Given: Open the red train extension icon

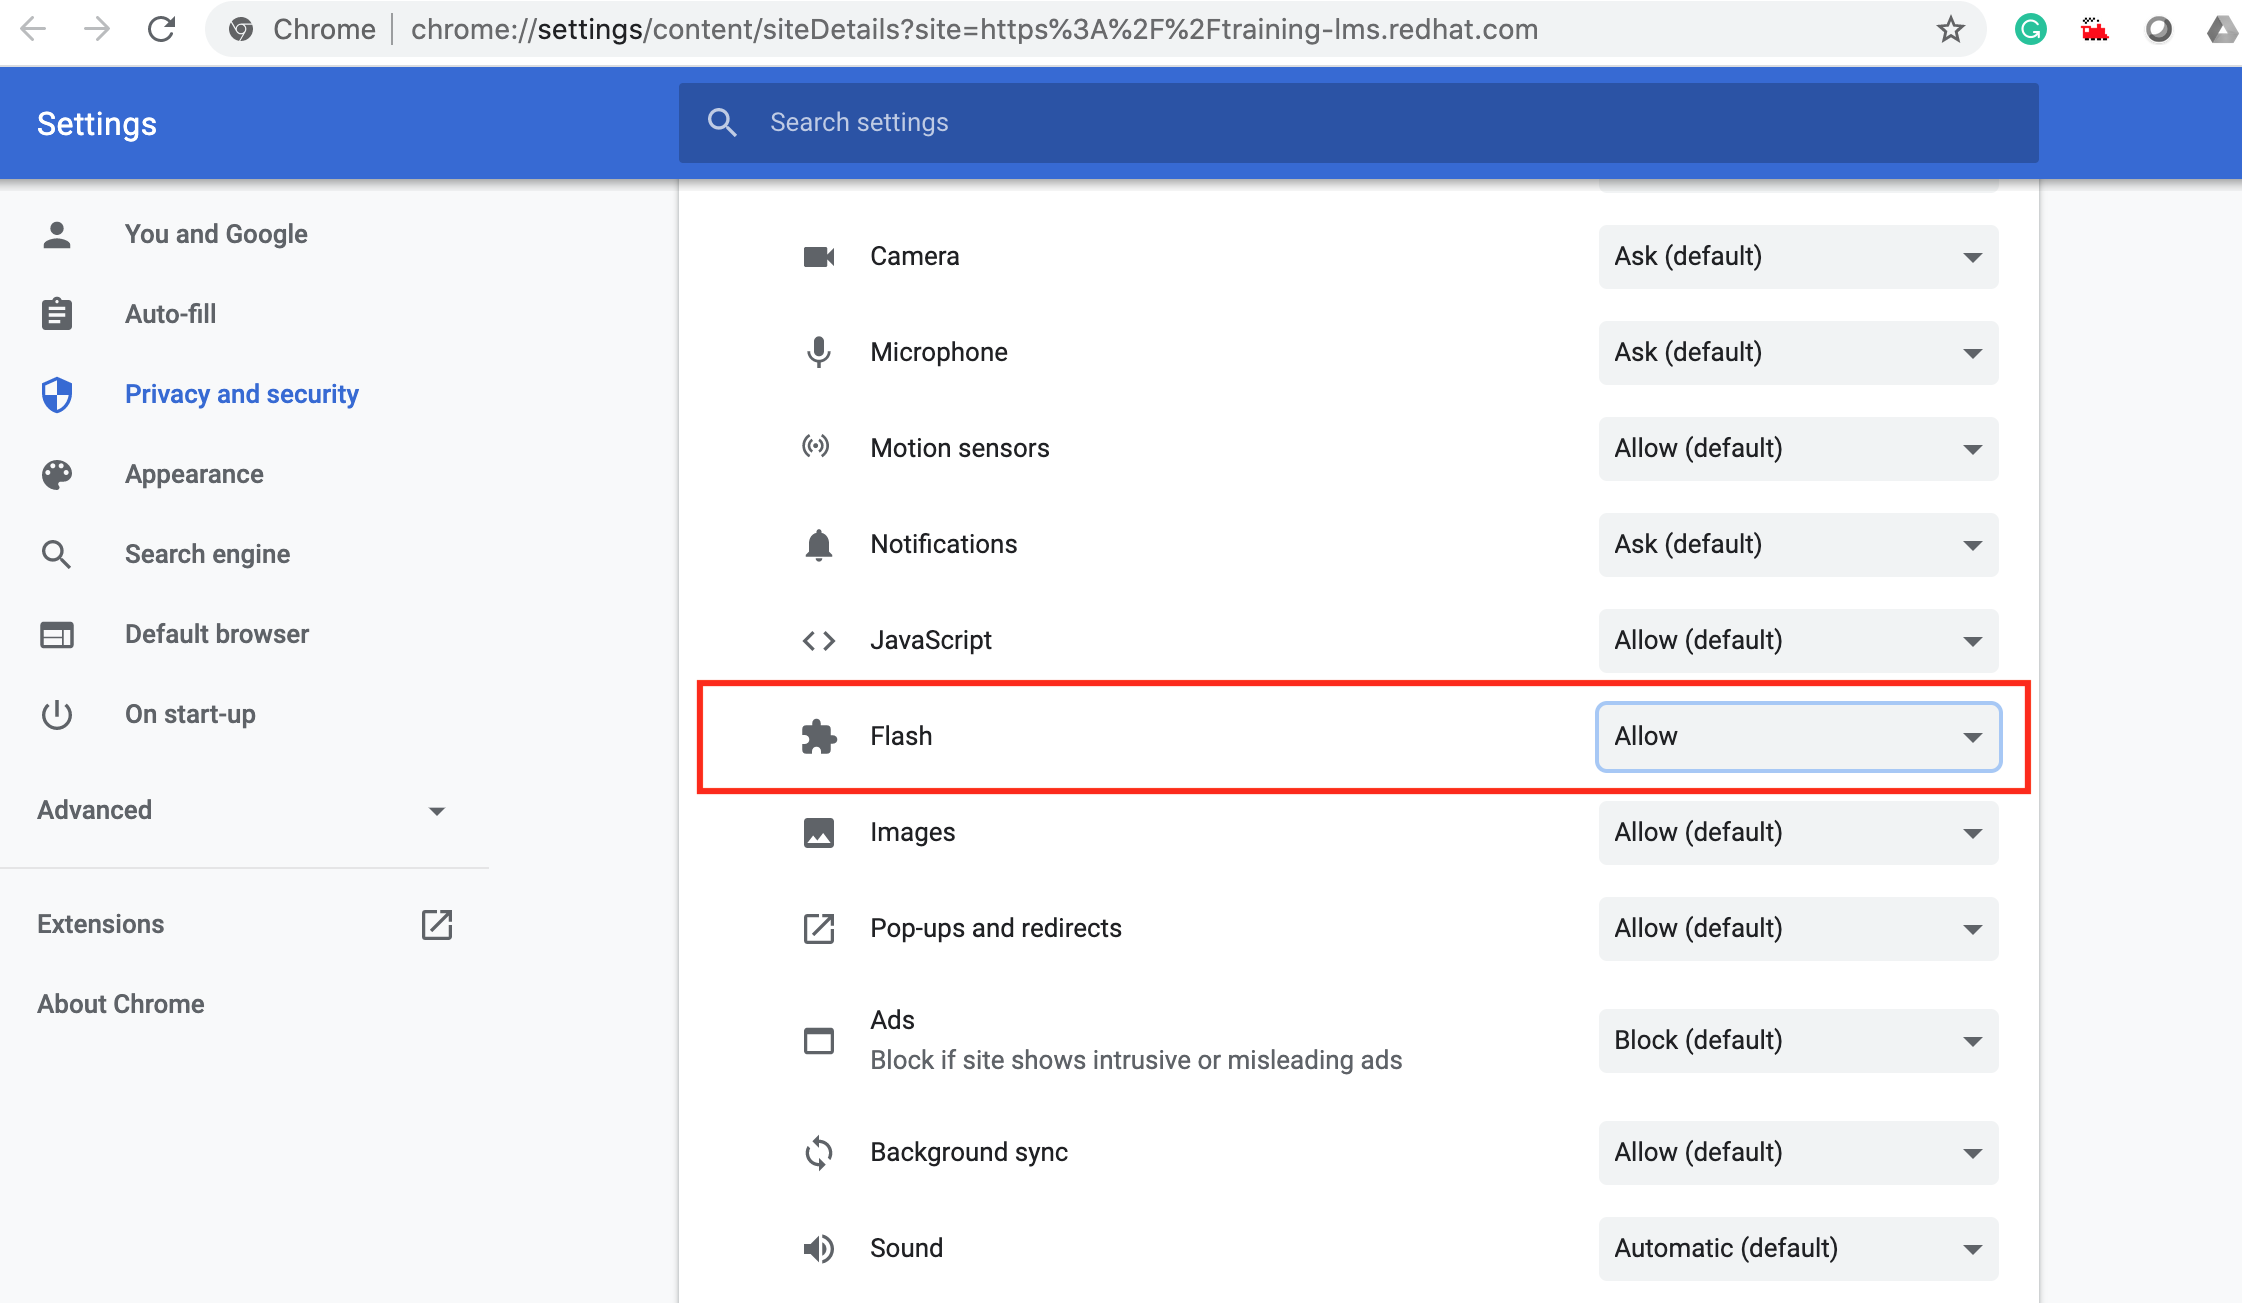Looking at the screenshot, I should (x=2094, y=29).
